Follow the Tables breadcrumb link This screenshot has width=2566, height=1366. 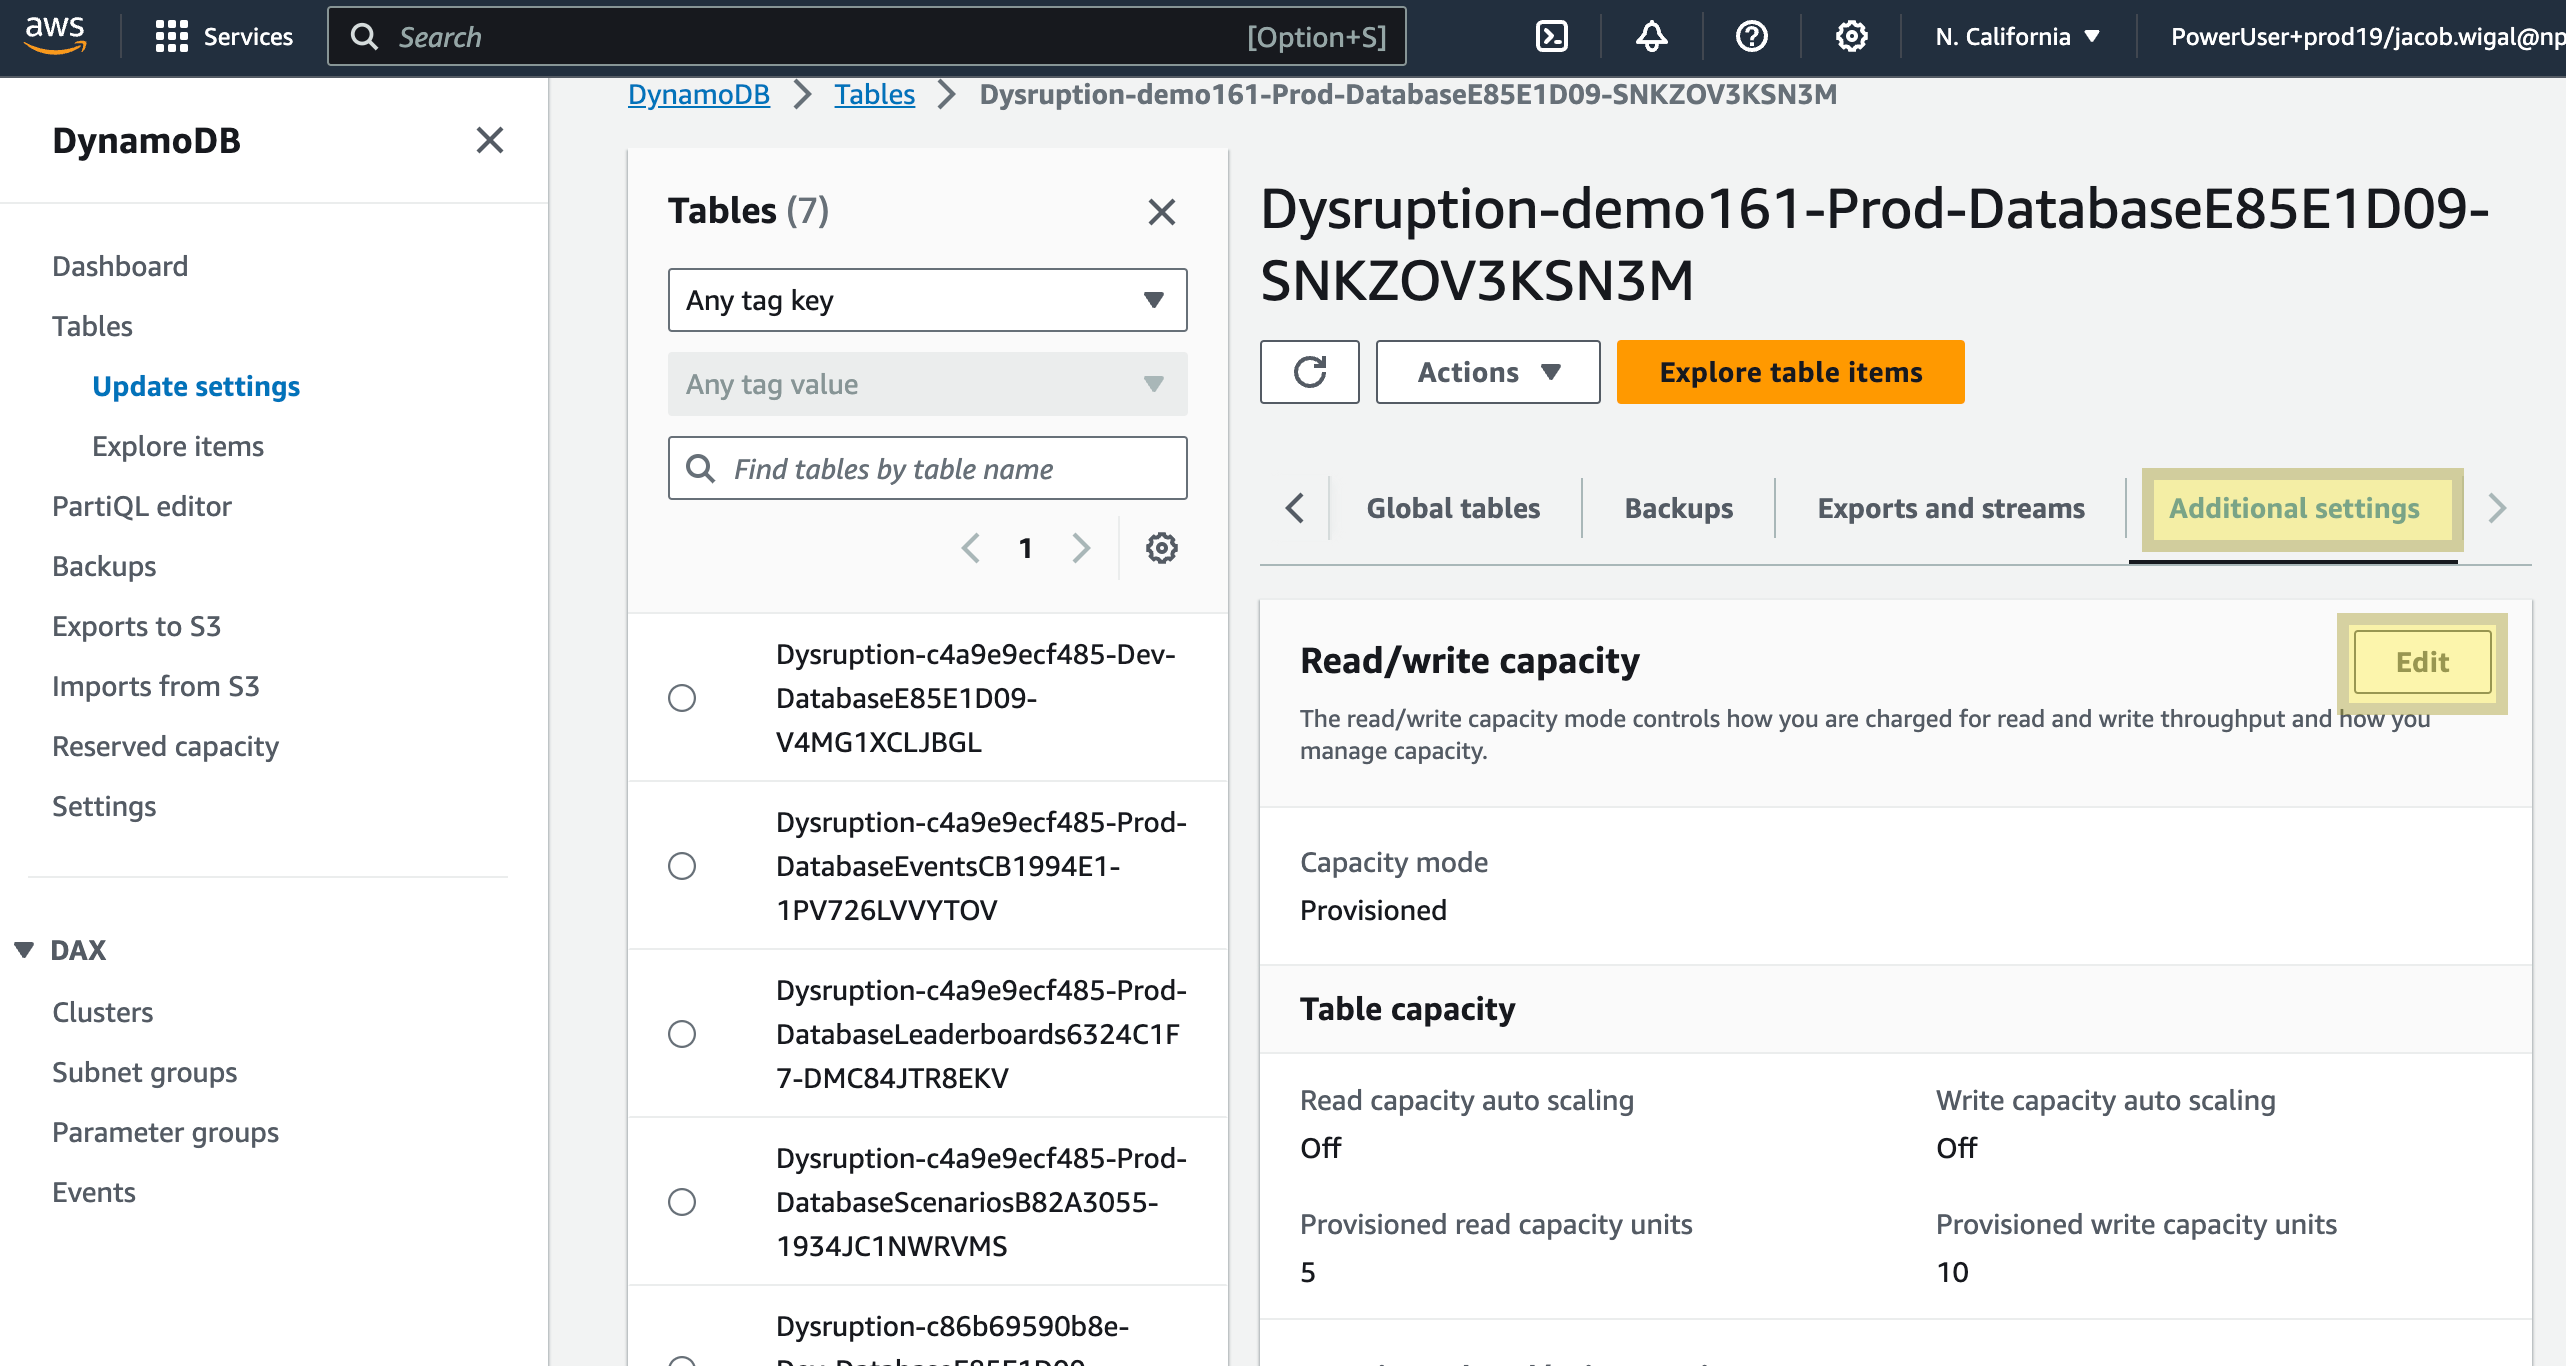[874, 94]
